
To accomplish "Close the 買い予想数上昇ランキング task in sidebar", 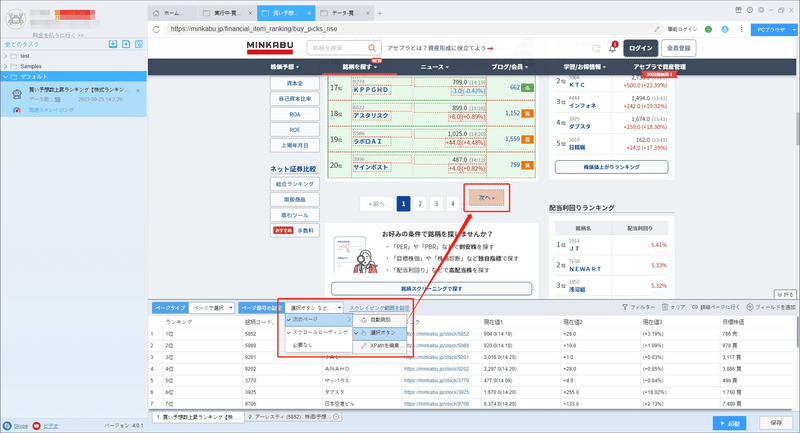I will click(x=138, y=91).
